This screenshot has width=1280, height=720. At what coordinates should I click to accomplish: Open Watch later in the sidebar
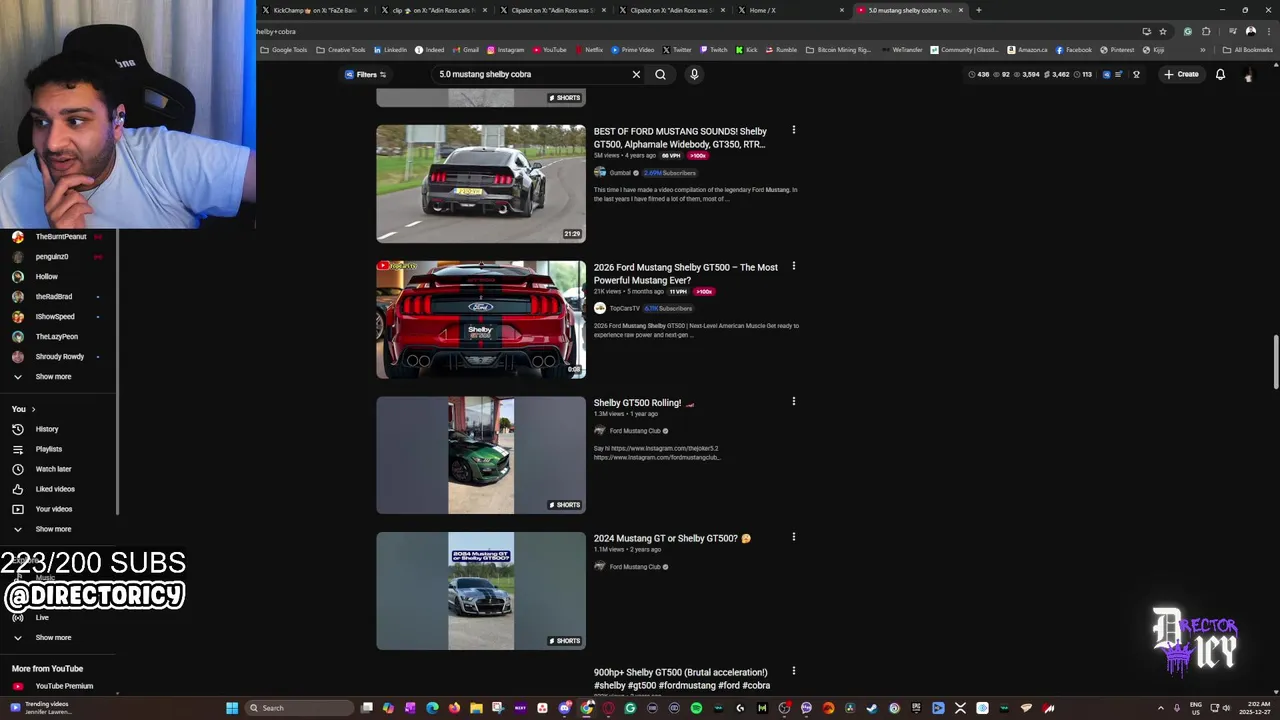click(x=53, y=469)
